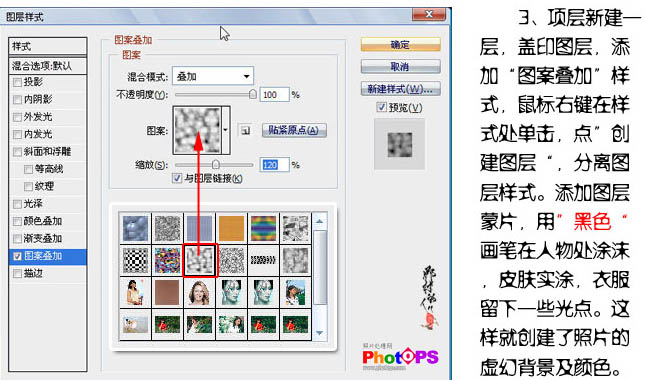Click the create new preset icon beside pattern
The width and height of the screenshot is (645, 380).
[x=246, y=131]
